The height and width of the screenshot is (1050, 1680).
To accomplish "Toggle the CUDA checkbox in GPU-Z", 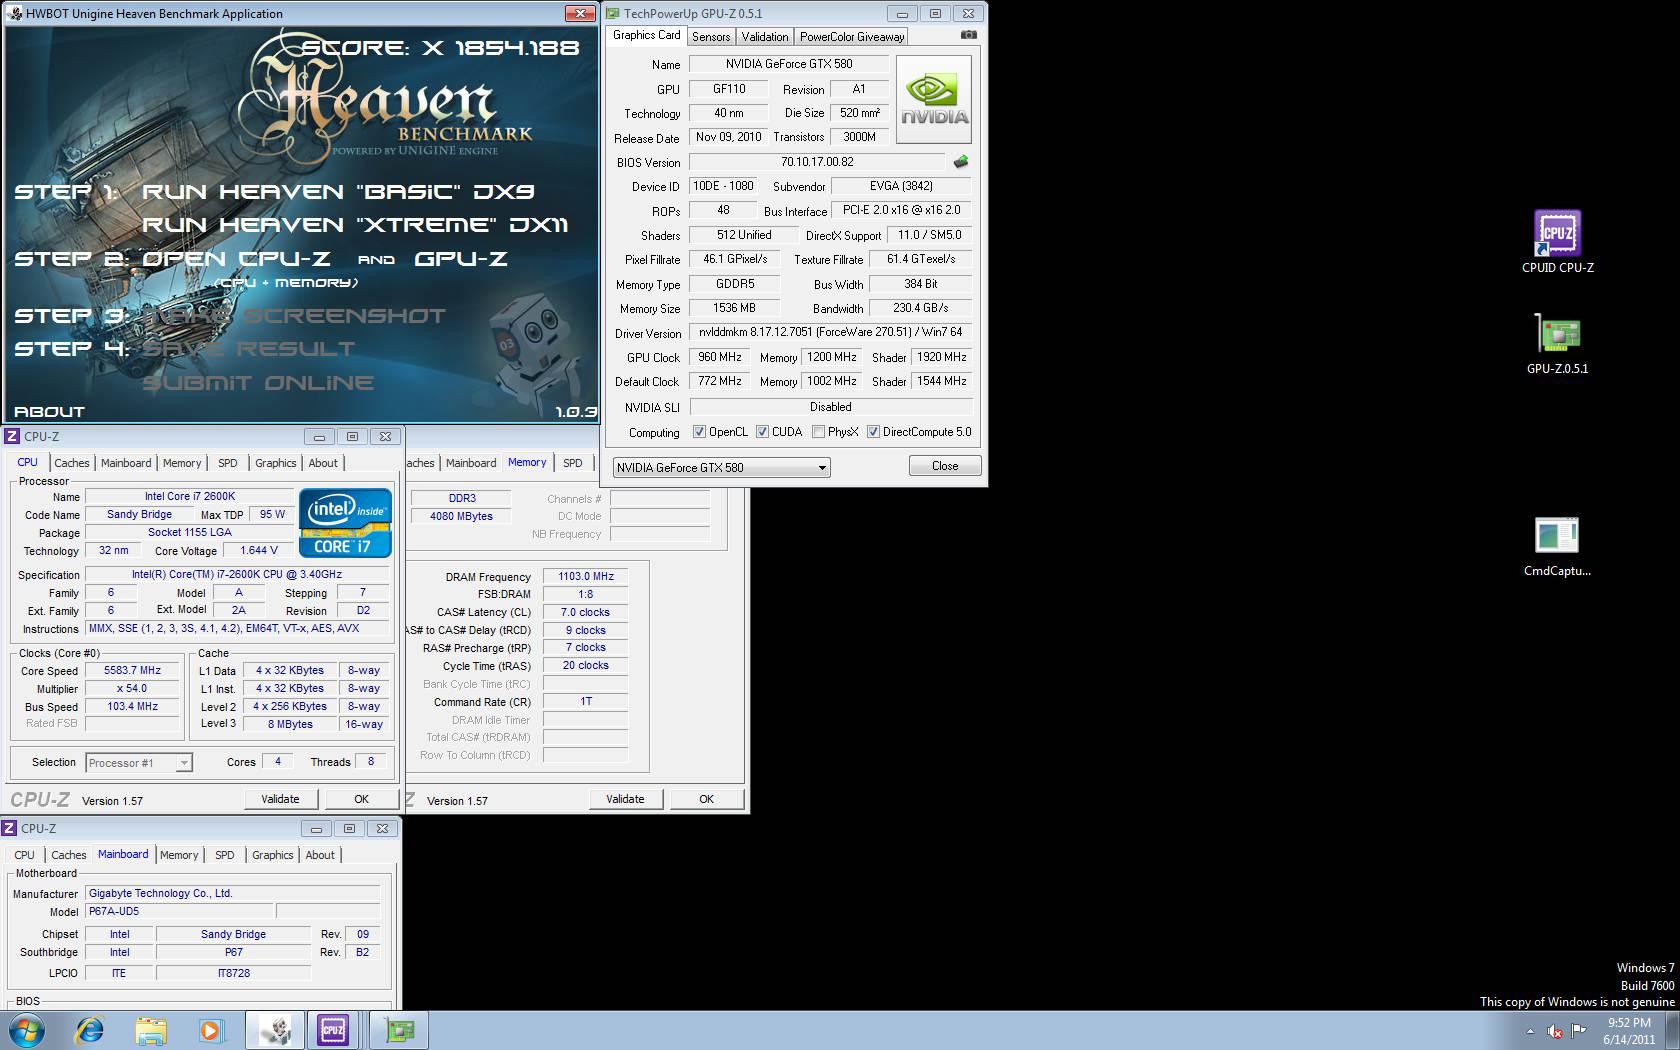I will point(763,432).
